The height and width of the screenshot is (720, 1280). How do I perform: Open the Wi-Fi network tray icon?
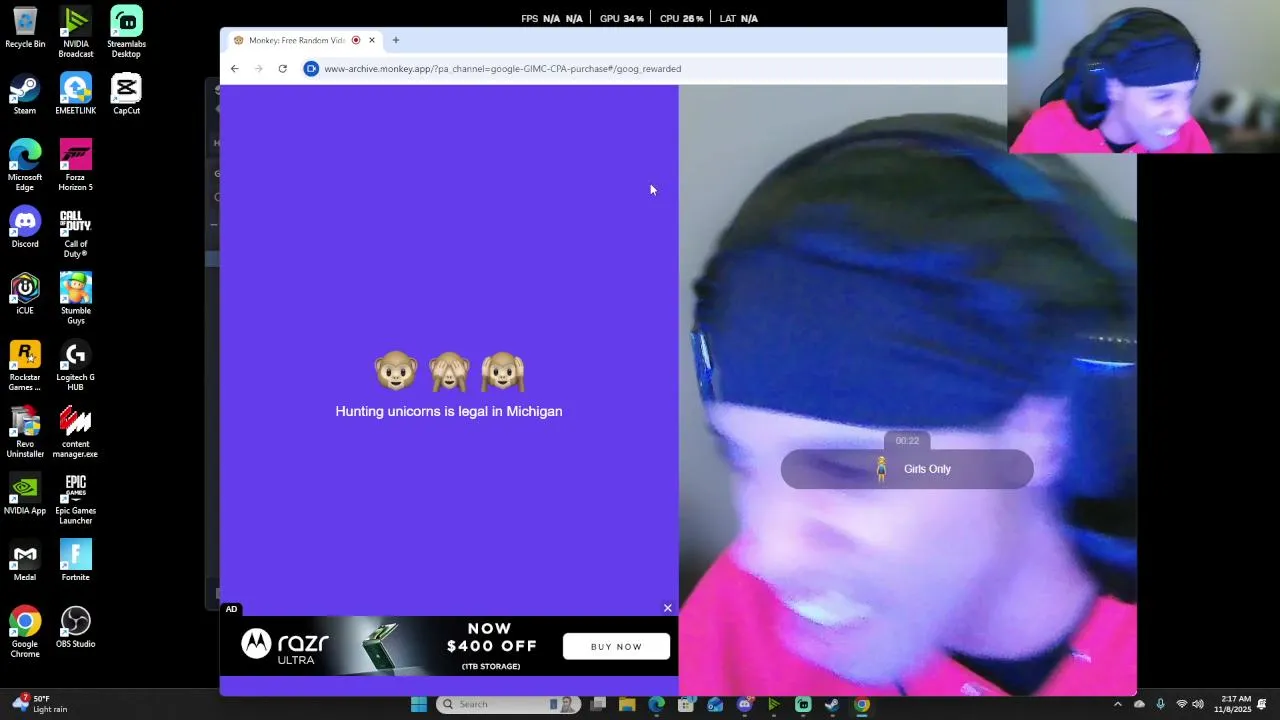click(1181, 704)
